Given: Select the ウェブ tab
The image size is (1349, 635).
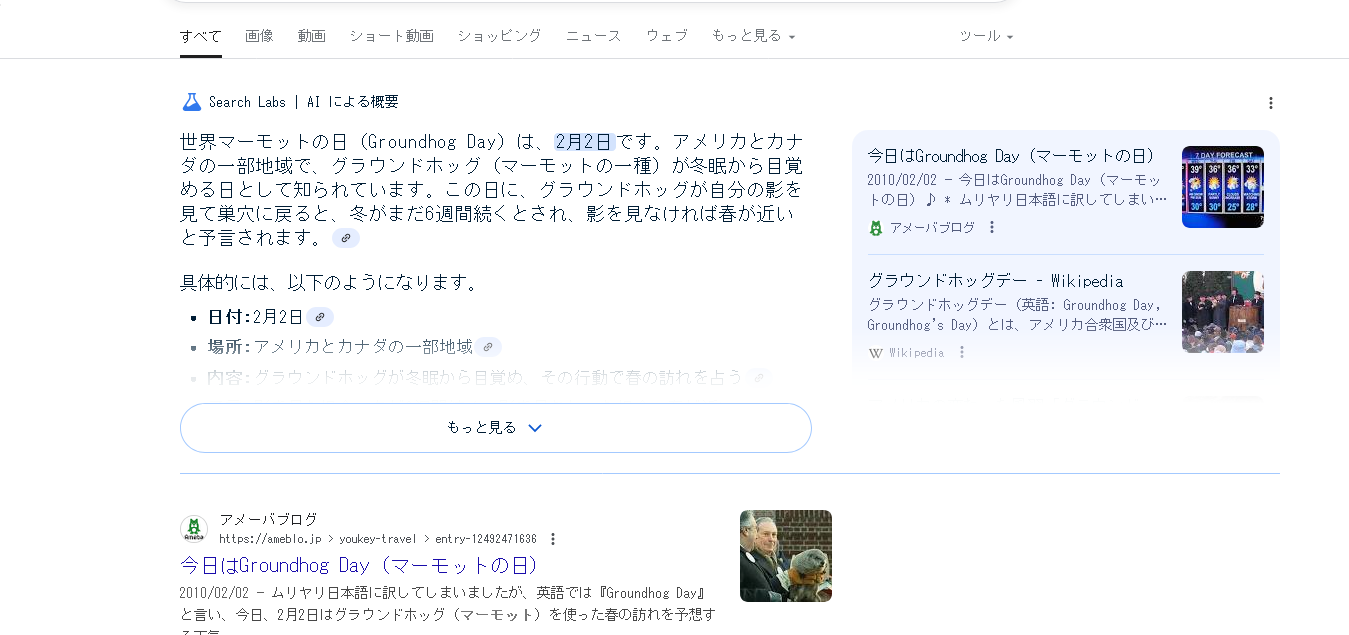Looking at the screenshot, I should [666, 36].
